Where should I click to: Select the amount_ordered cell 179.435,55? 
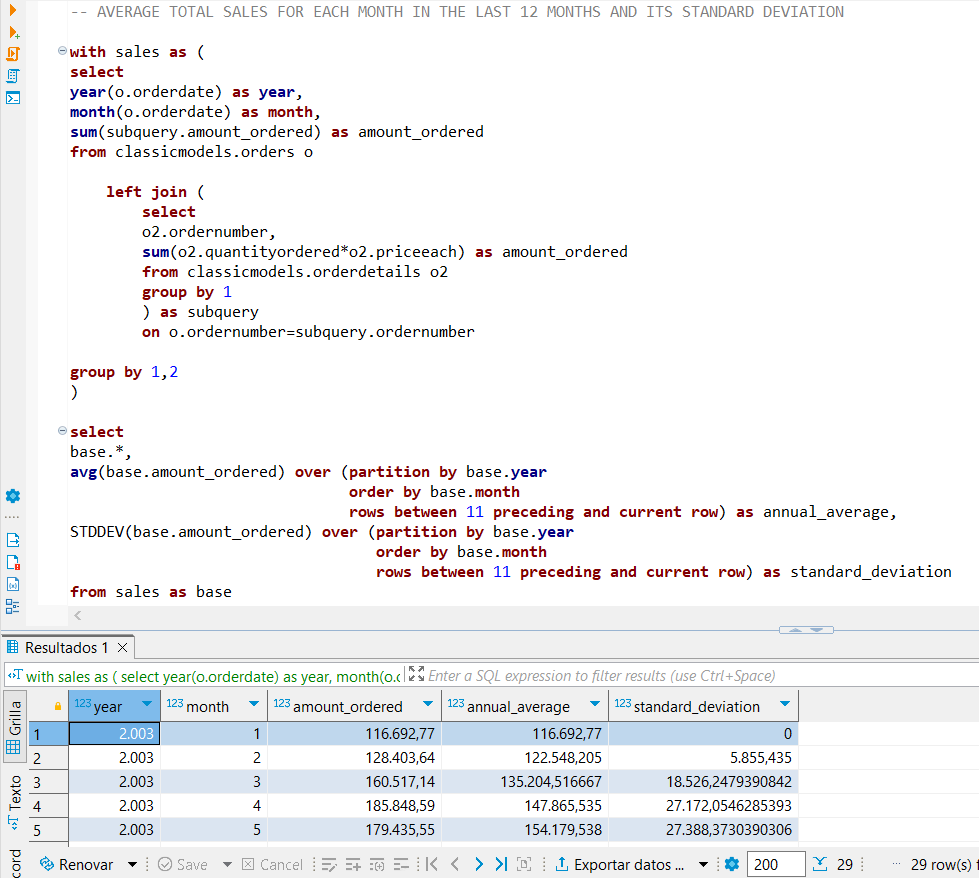point(355,830)
